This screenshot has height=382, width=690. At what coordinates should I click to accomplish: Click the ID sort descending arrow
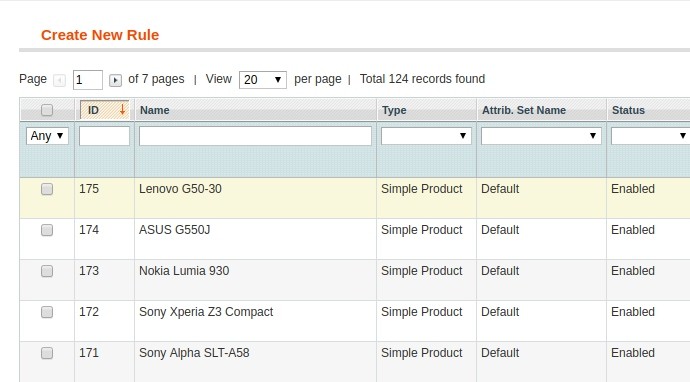click(122, 110)
